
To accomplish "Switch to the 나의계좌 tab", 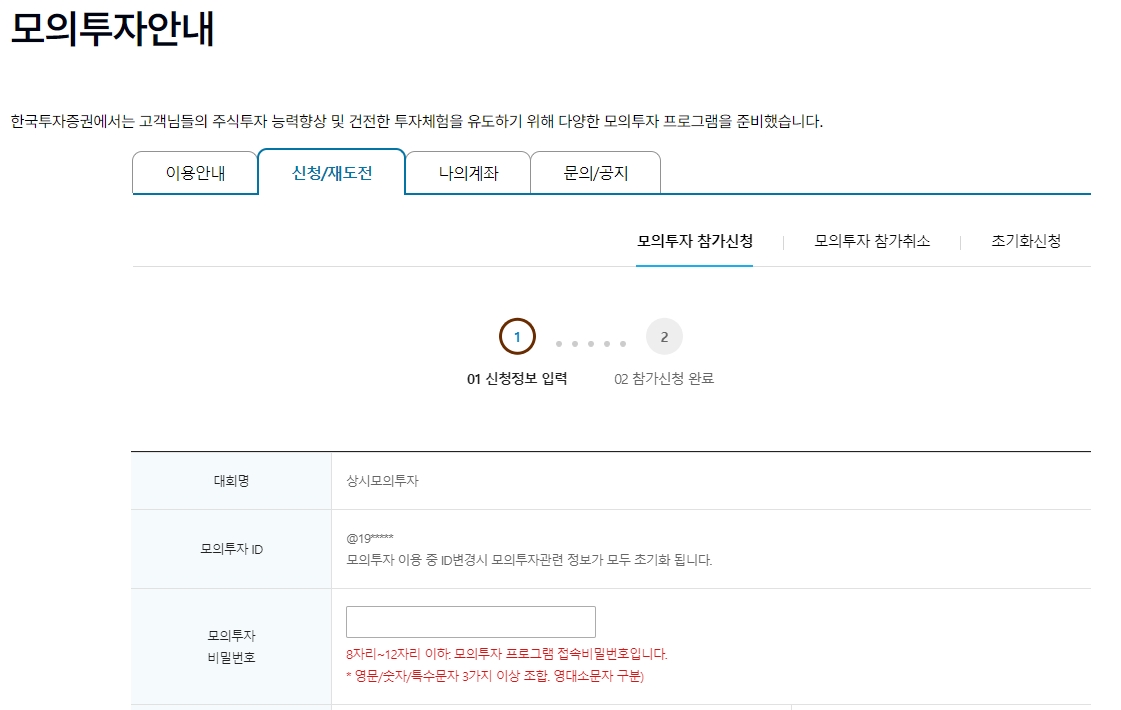I will pos(468,173).
